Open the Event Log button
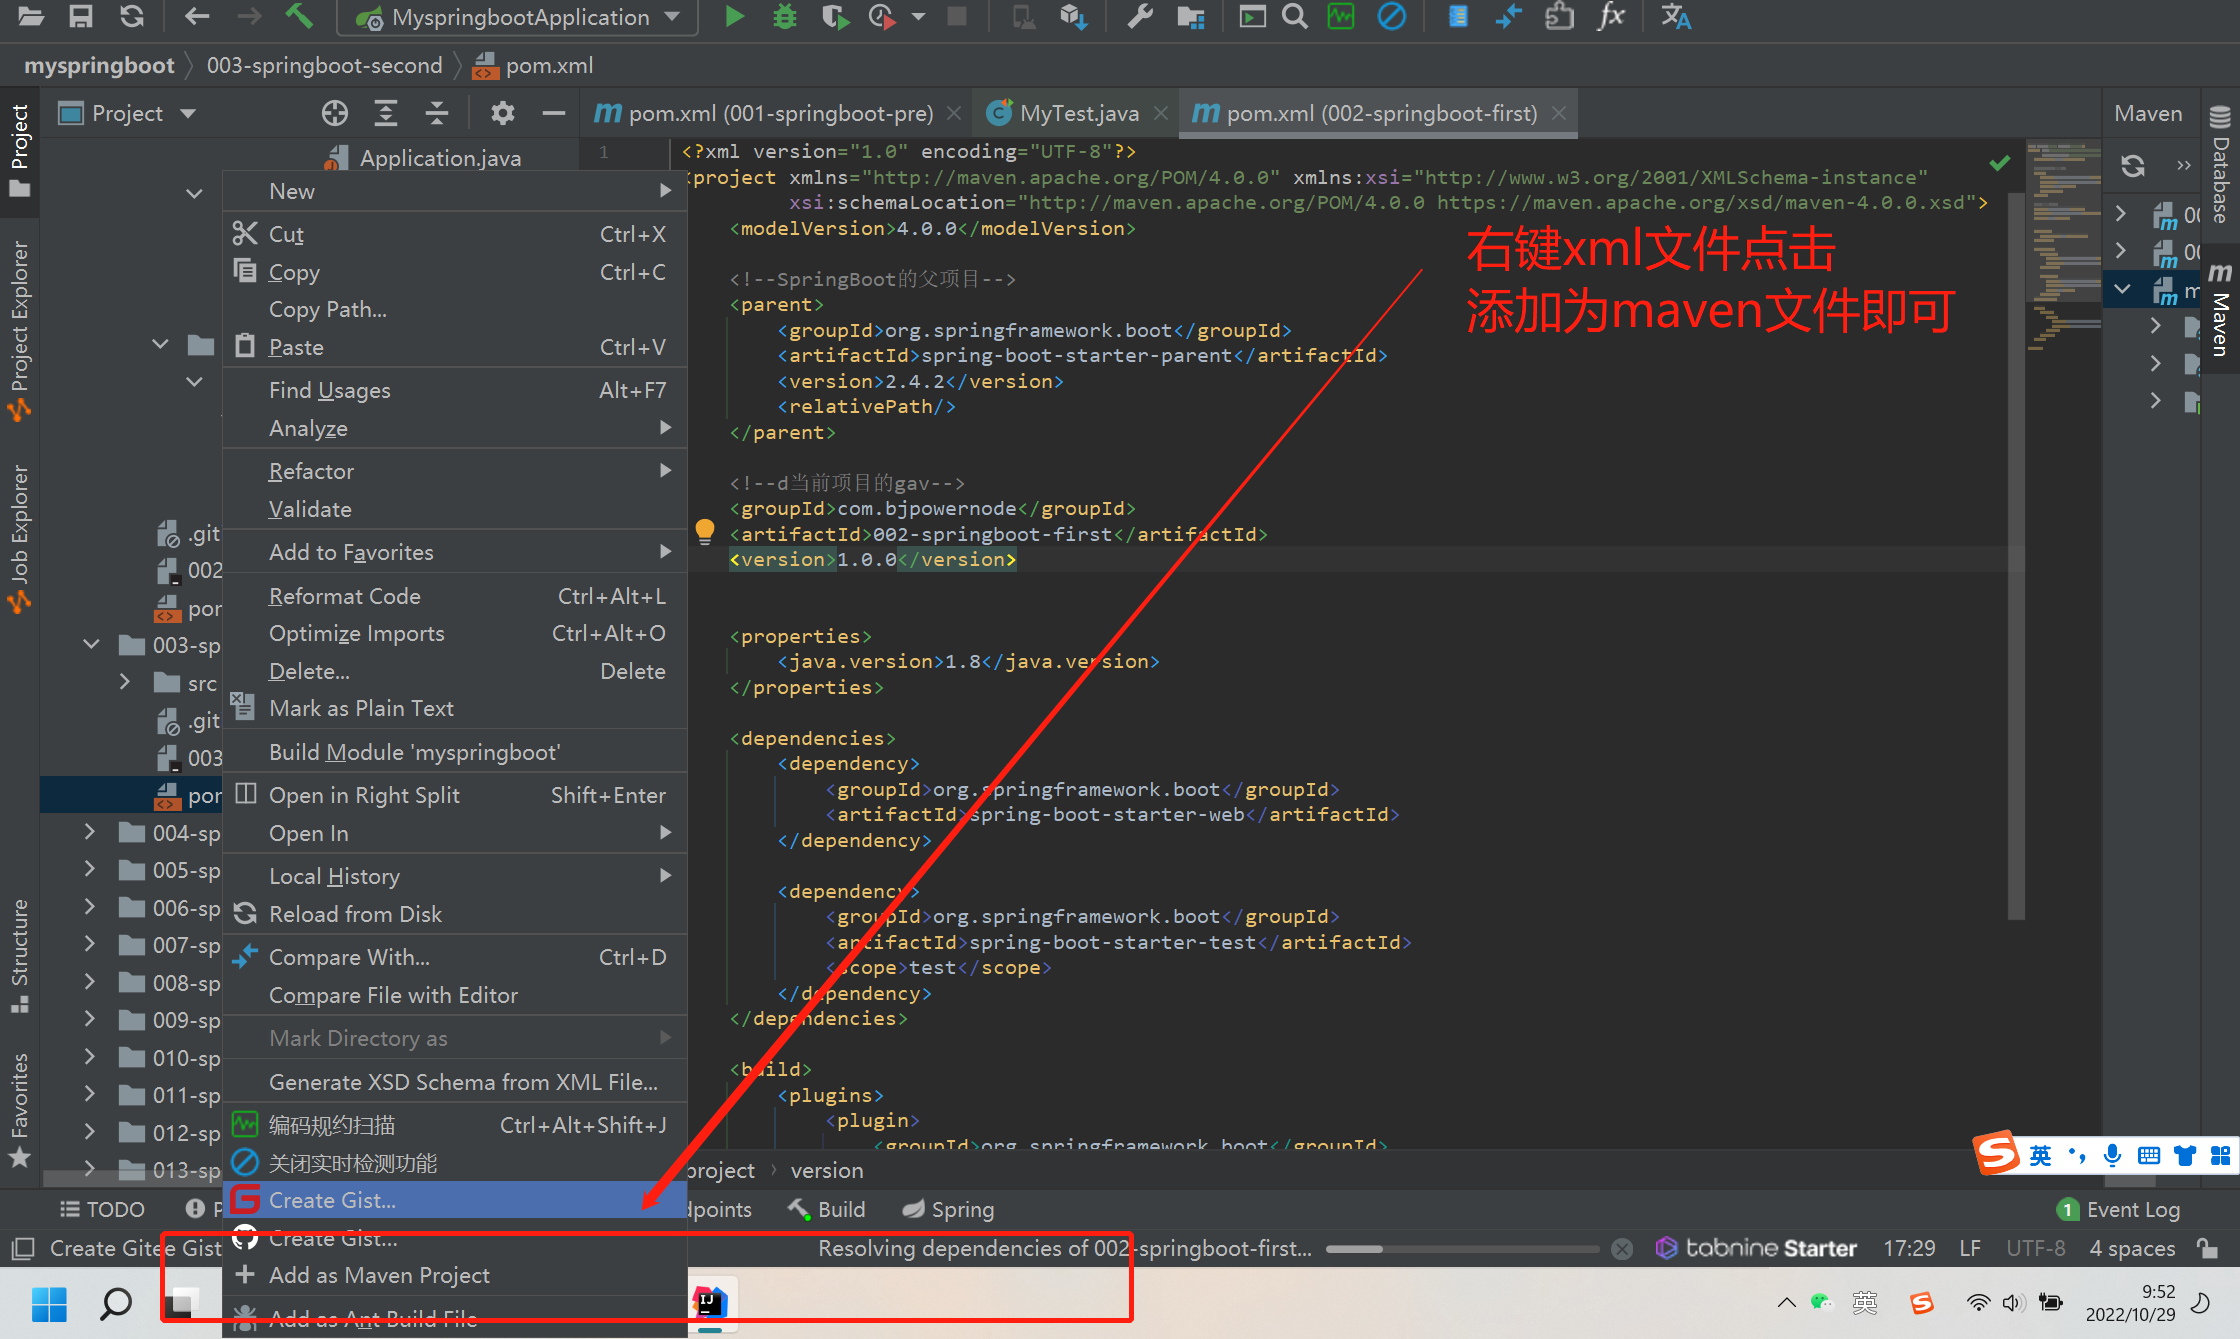Viewport: 2240px width, 1339px height. pos(2119,1209)
